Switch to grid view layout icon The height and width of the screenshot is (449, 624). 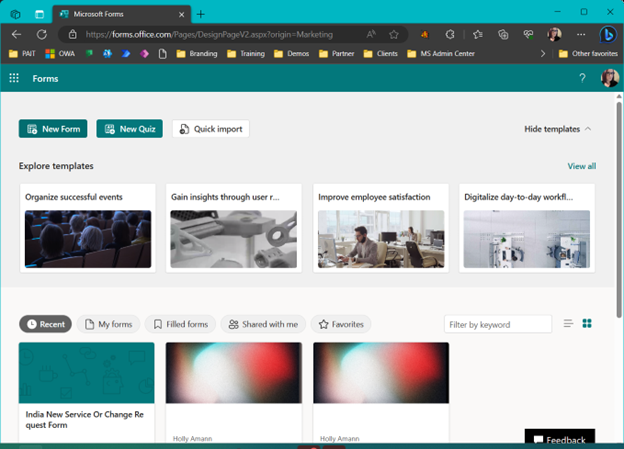[x=587, y=324]
